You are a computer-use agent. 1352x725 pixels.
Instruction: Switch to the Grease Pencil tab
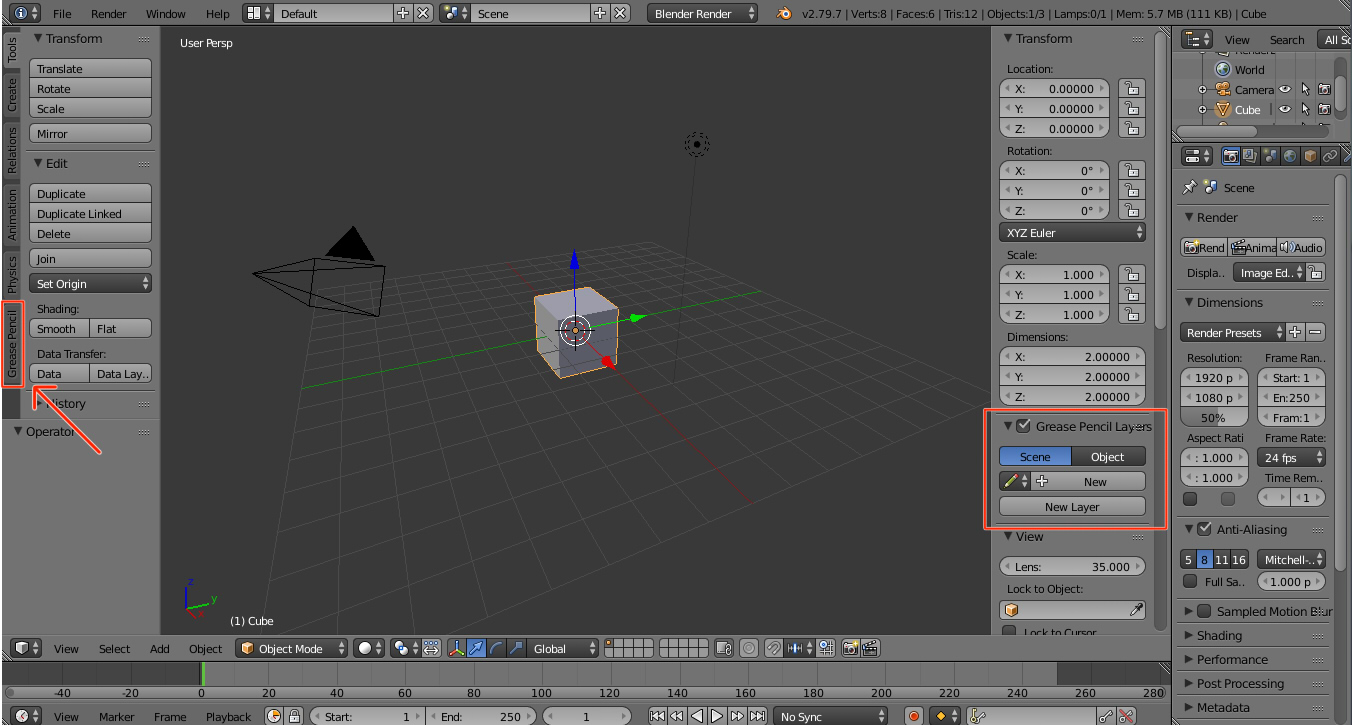click(12, 344)
